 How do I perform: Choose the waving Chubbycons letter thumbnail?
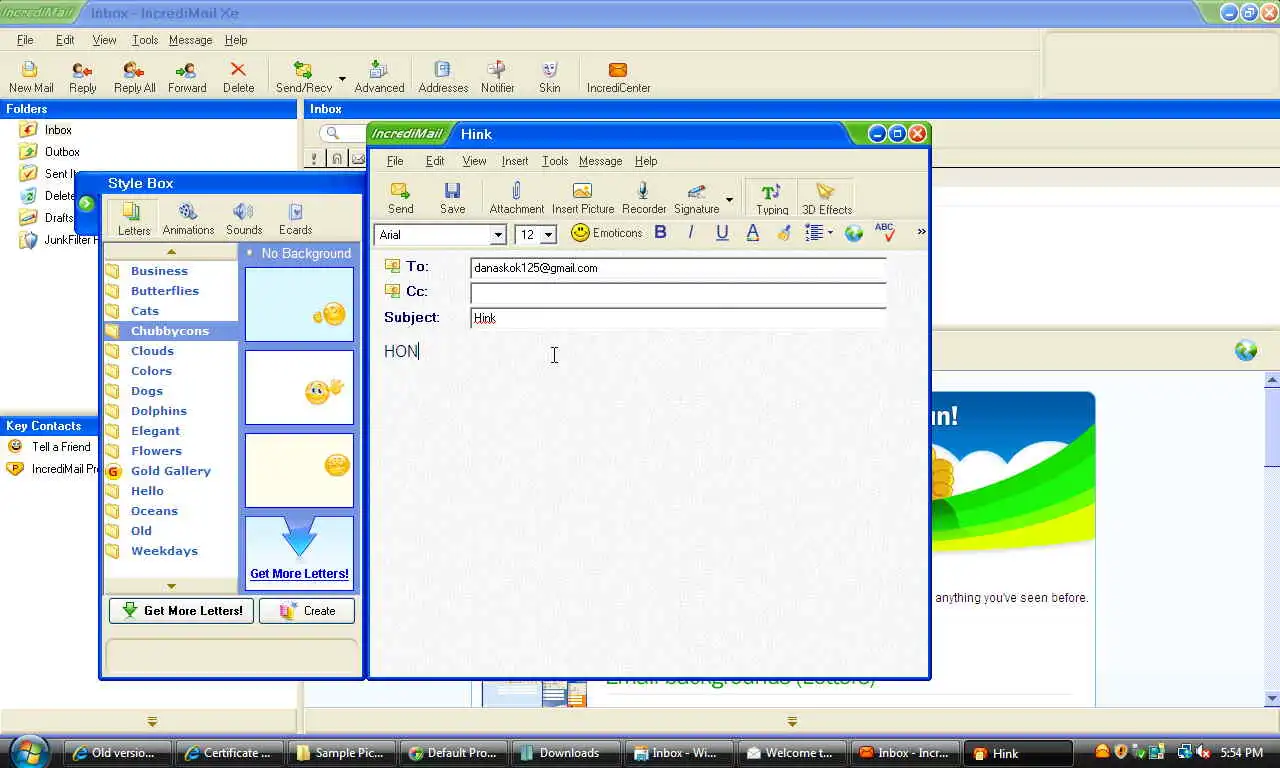click(299, 387)
